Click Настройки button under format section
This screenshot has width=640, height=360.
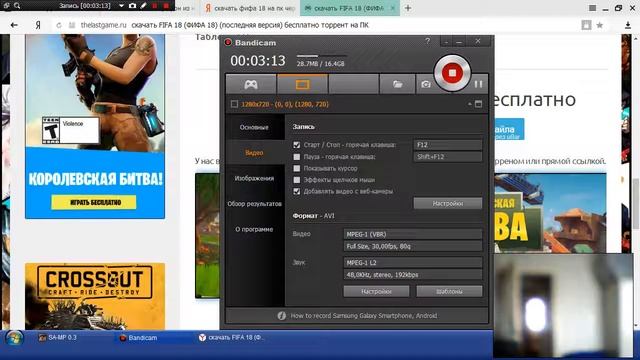click(376, 291)
